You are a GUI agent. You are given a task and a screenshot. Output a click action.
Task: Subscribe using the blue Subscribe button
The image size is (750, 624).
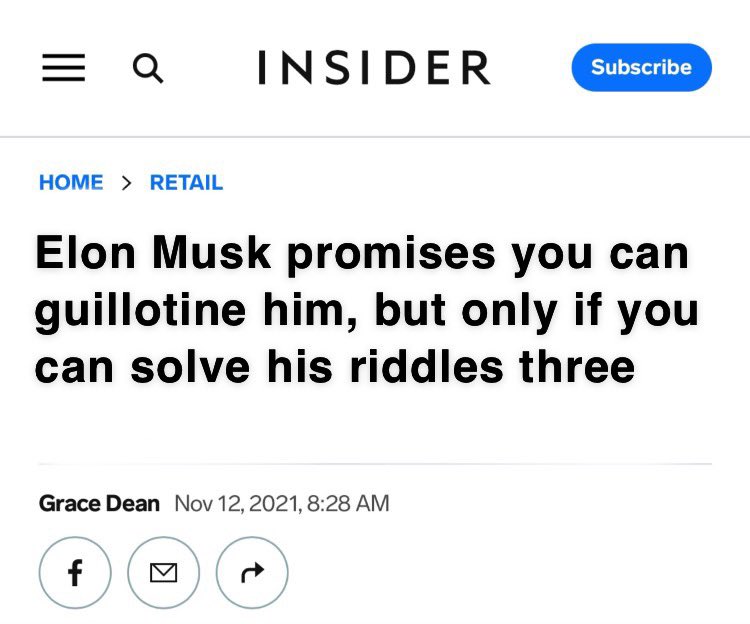point(641,67)
